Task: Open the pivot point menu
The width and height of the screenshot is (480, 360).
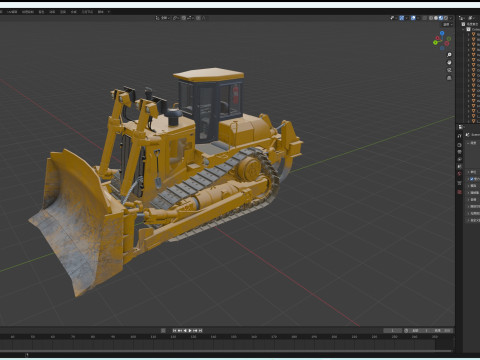Action: 176,18
